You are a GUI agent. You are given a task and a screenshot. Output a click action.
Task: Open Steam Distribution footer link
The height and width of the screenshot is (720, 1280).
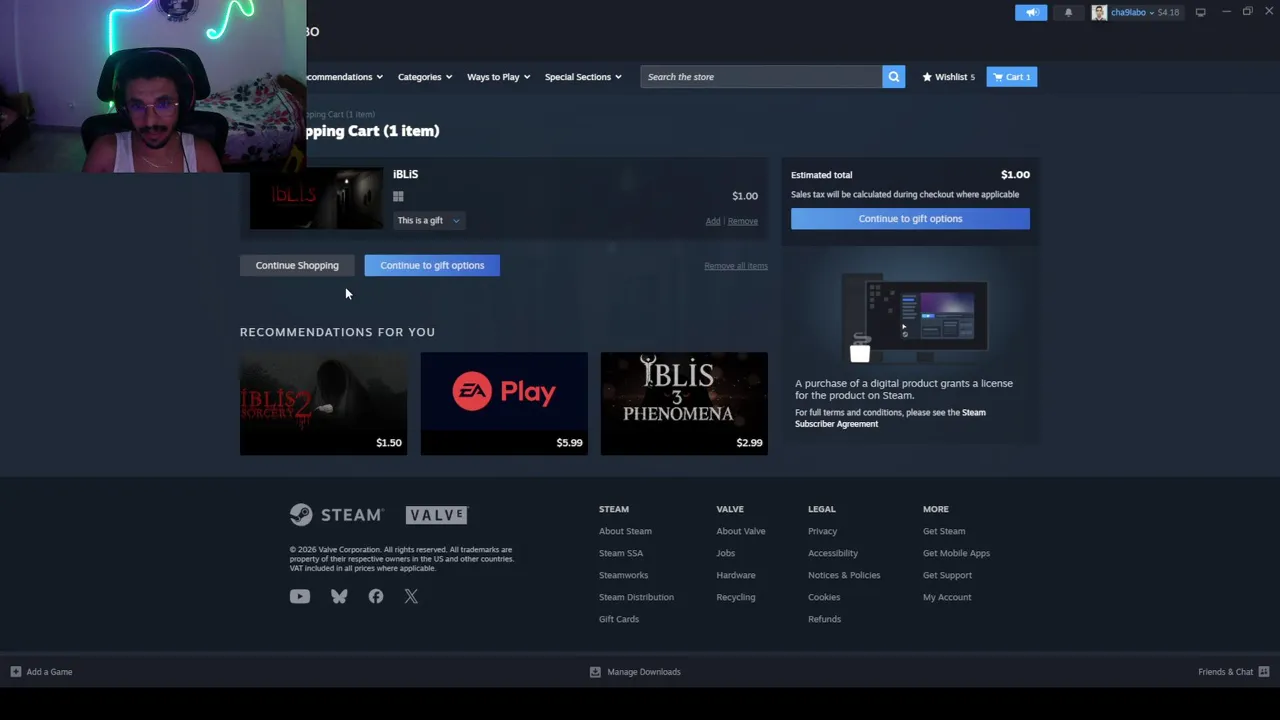click(x=636, y=597)
